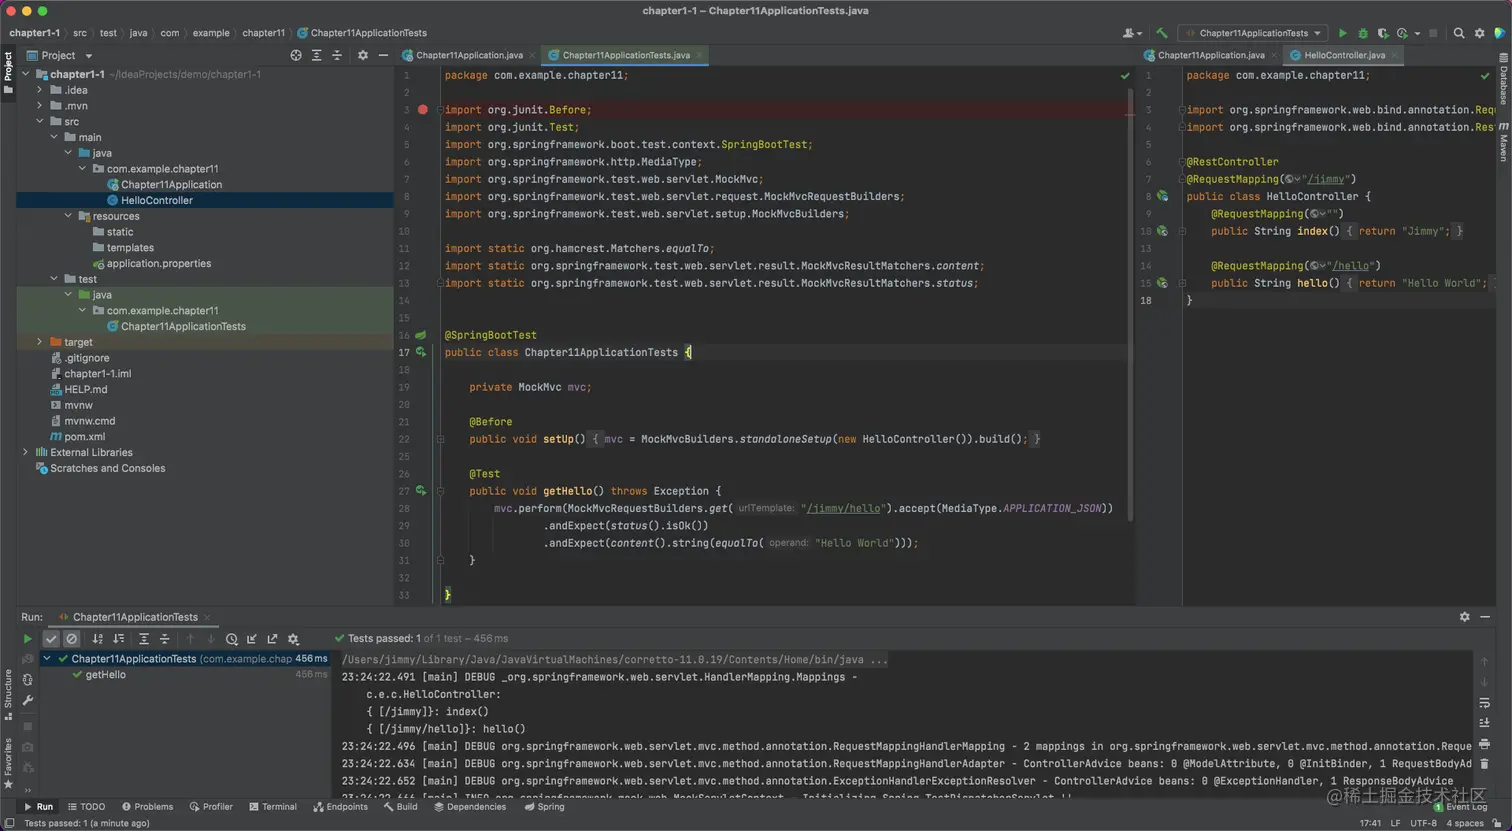
Task: Open run configuration dropdown Chapter11ApplicationTests
Action: [1253, 33]
